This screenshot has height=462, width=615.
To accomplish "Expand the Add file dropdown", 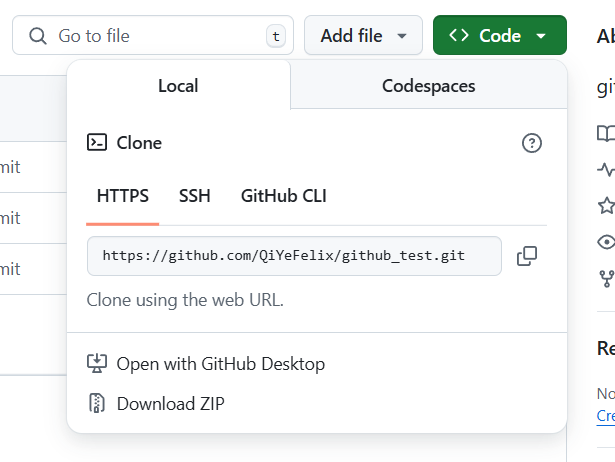I will point(363,35).
